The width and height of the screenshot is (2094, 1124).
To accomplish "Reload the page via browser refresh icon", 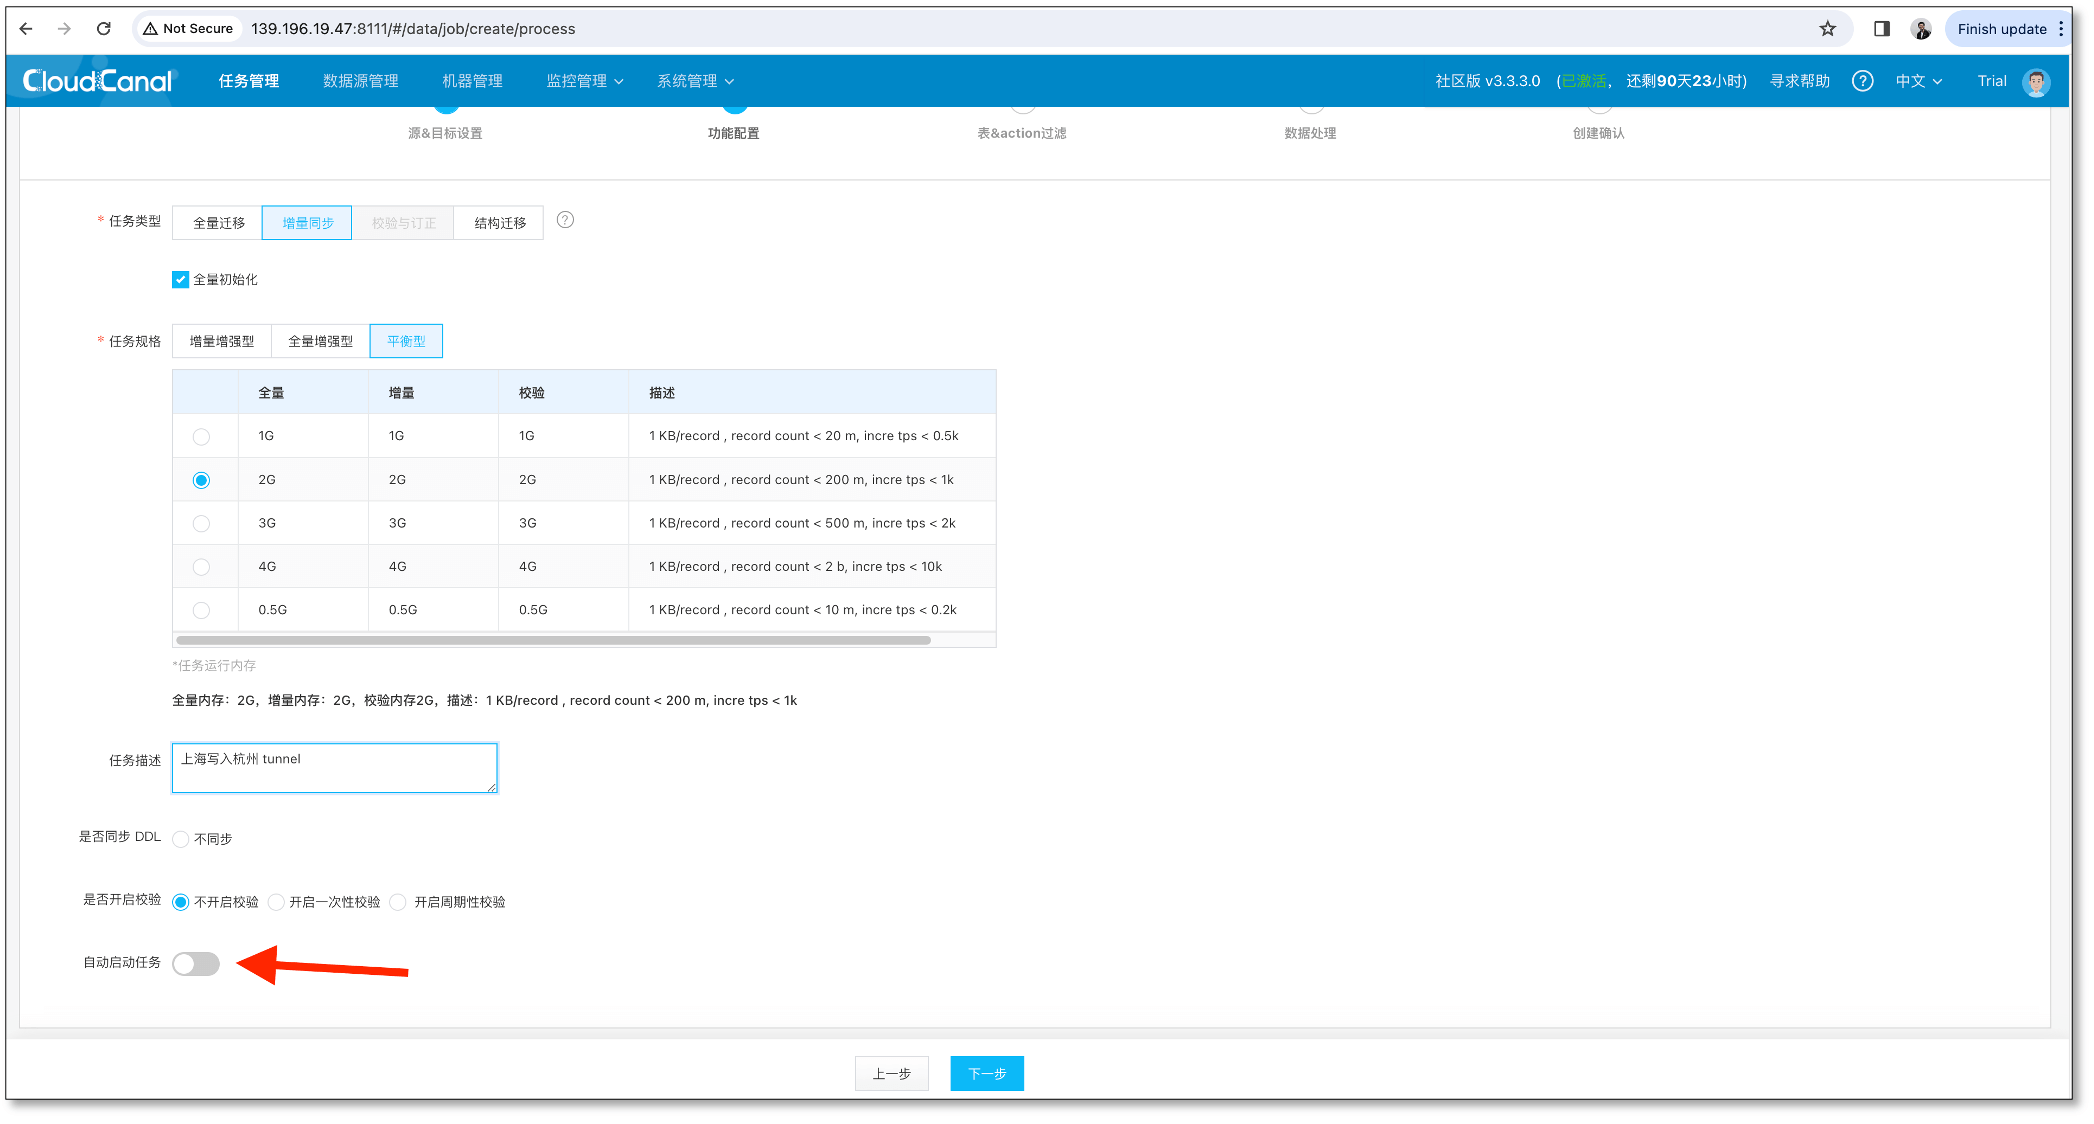I will click(x=104, y=29).
